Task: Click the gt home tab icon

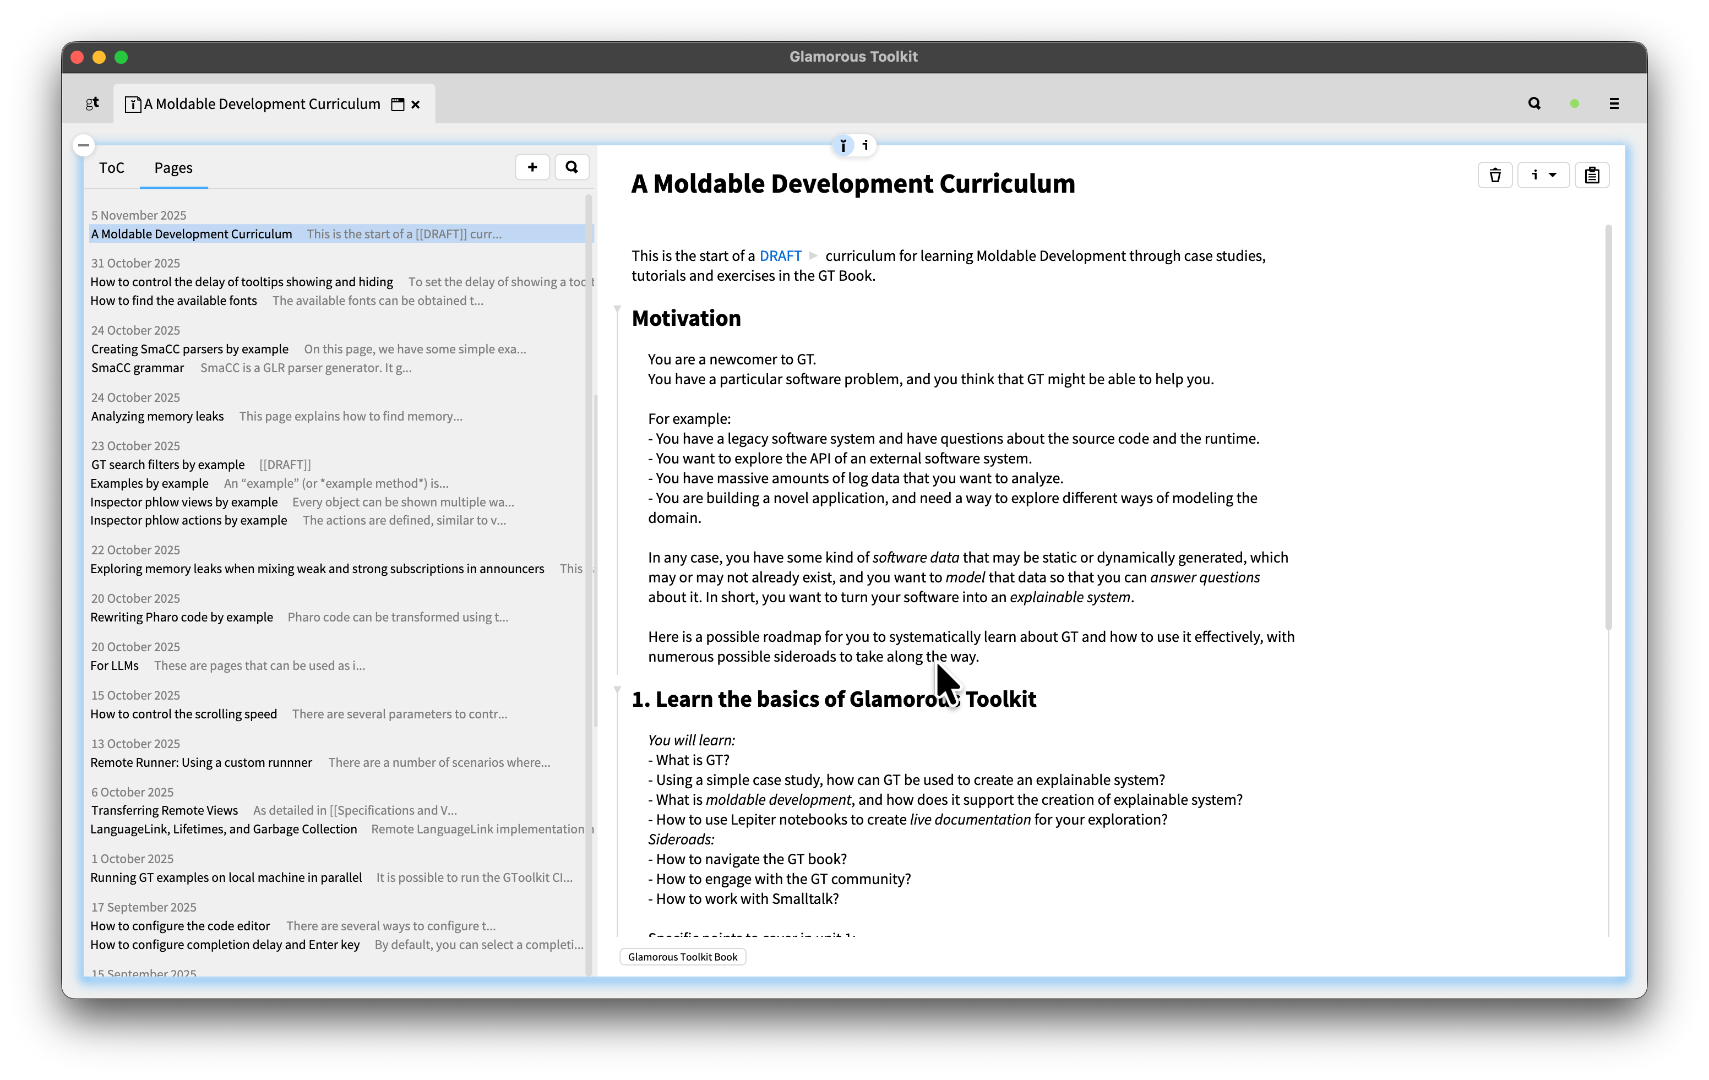Action: [92, 104]
